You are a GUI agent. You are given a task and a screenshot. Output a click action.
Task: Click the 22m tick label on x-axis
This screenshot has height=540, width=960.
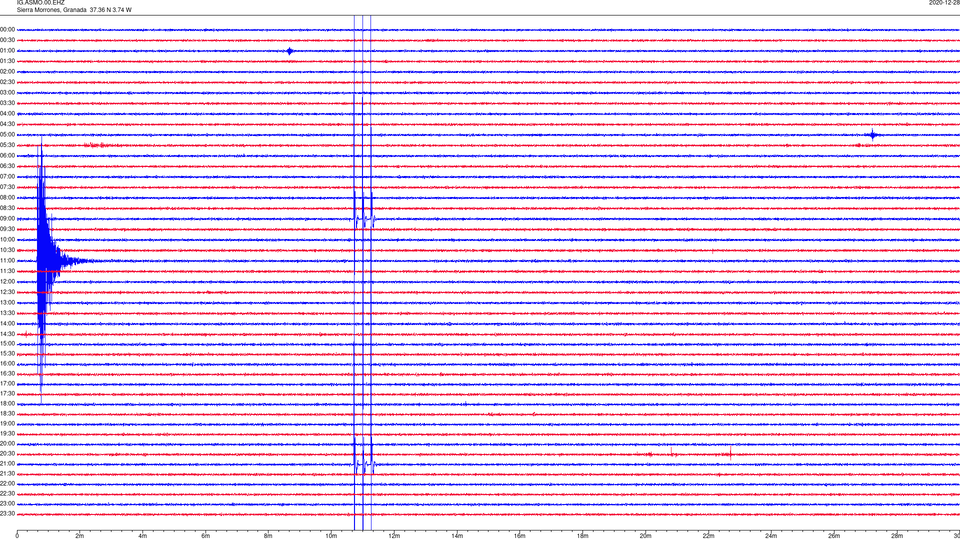pos(708,536)
